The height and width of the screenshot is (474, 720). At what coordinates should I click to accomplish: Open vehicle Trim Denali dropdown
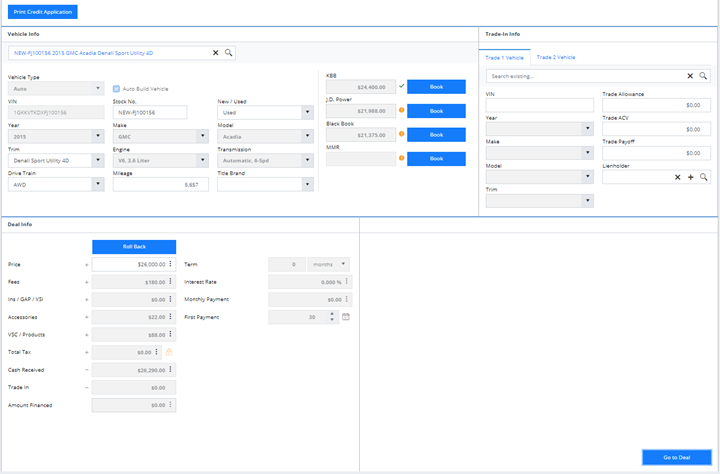point(97,160)
